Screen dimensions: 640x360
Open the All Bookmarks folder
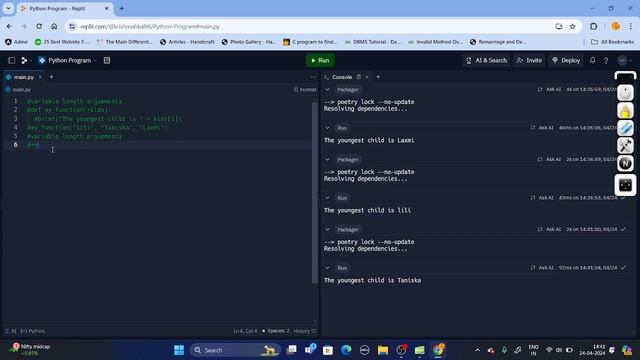(612, 42)
